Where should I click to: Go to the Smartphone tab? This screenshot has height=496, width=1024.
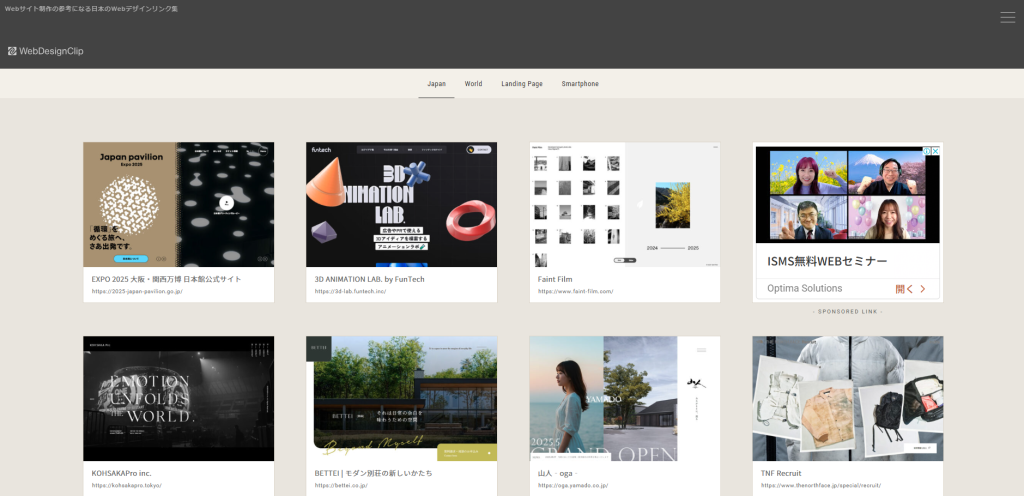click(x=580, y=84)
